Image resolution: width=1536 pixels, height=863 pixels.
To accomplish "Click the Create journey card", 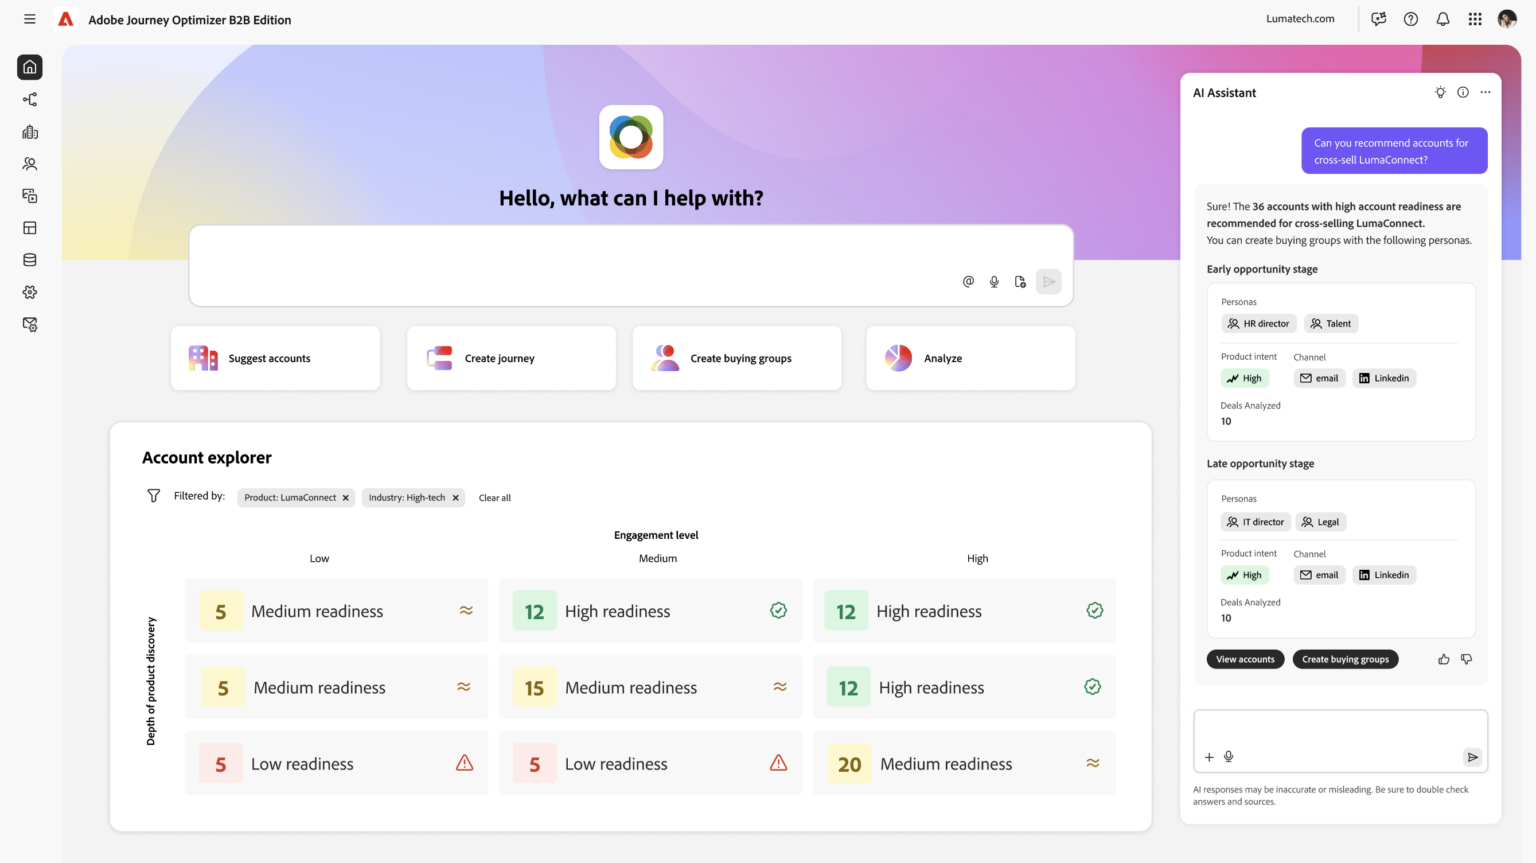I will [x=511, y=358].
